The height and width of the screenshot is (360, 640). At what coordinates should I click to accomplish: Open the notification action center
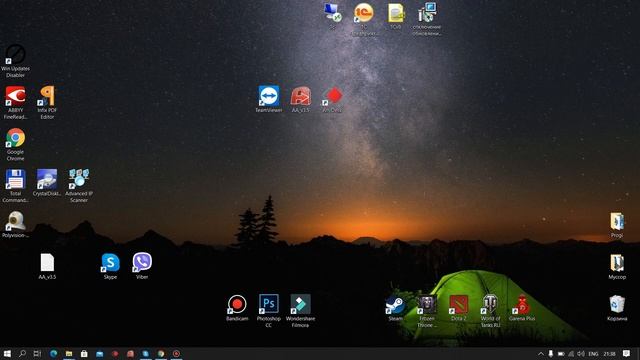(x=627, y=354)
